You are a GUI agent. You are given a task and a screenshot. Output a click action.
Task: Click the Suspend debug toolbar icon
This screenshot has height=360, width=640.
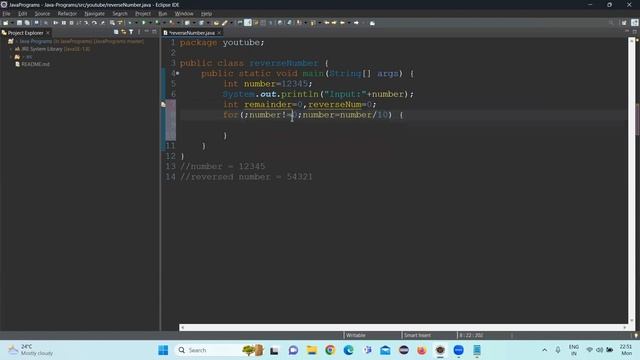[x=64, y=23]
